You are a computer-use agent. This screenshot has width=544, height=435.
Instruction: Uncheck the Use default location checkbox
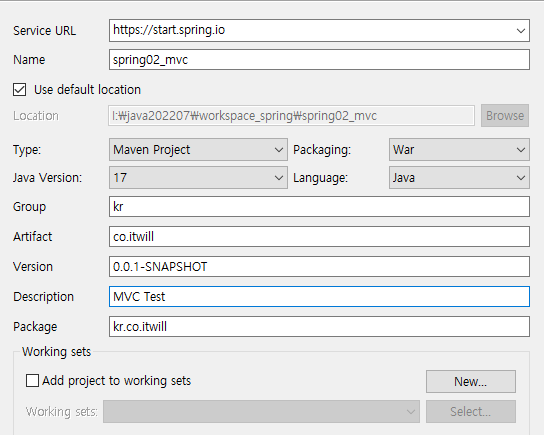click(x=19, y=89)
